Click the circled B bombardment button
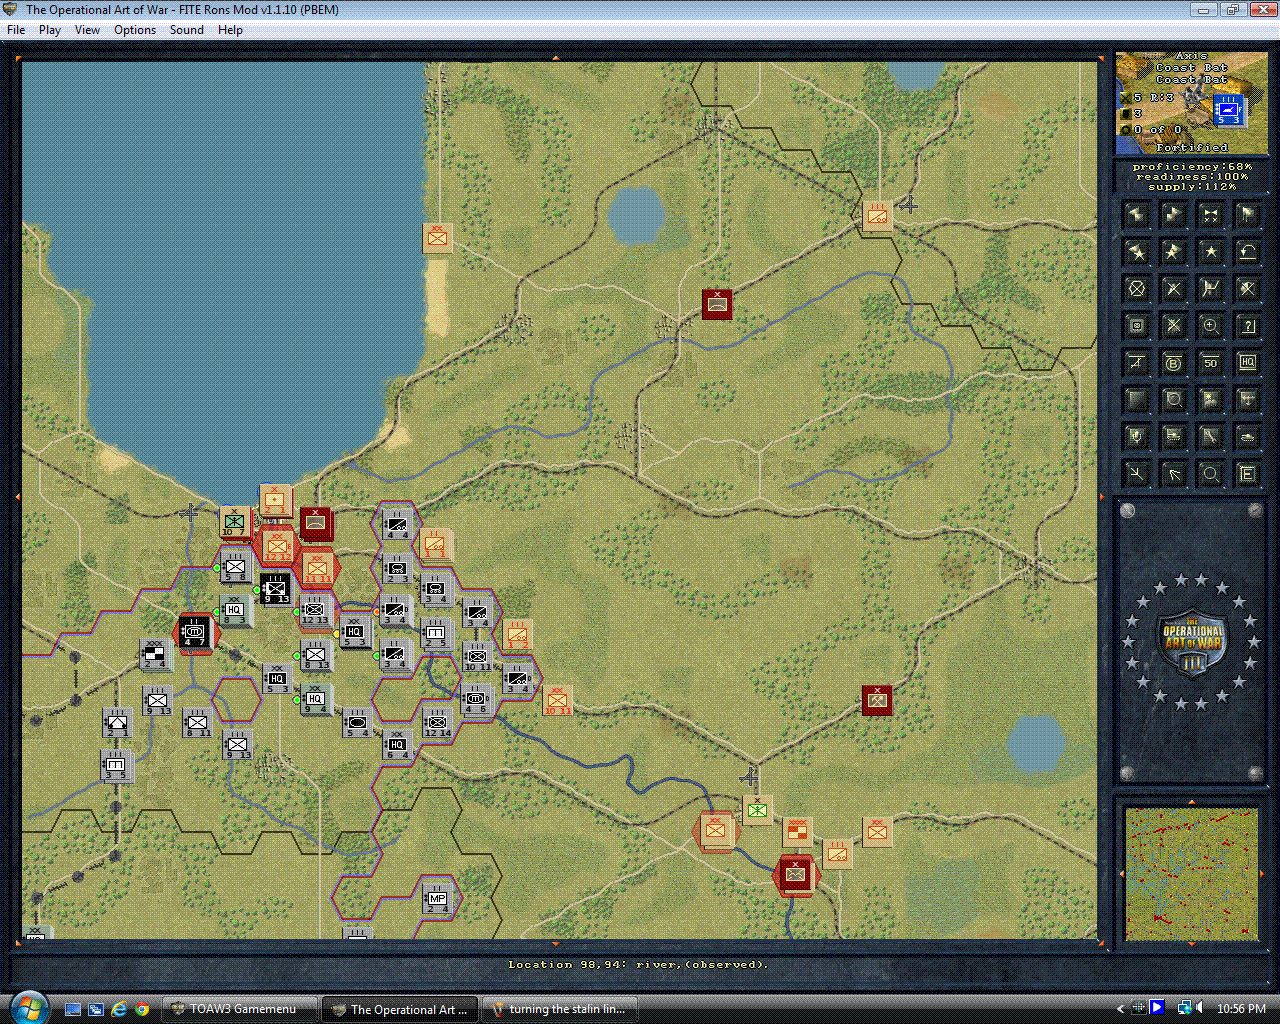Viewport: 1280px width, 1024px height. (1173, 362)
